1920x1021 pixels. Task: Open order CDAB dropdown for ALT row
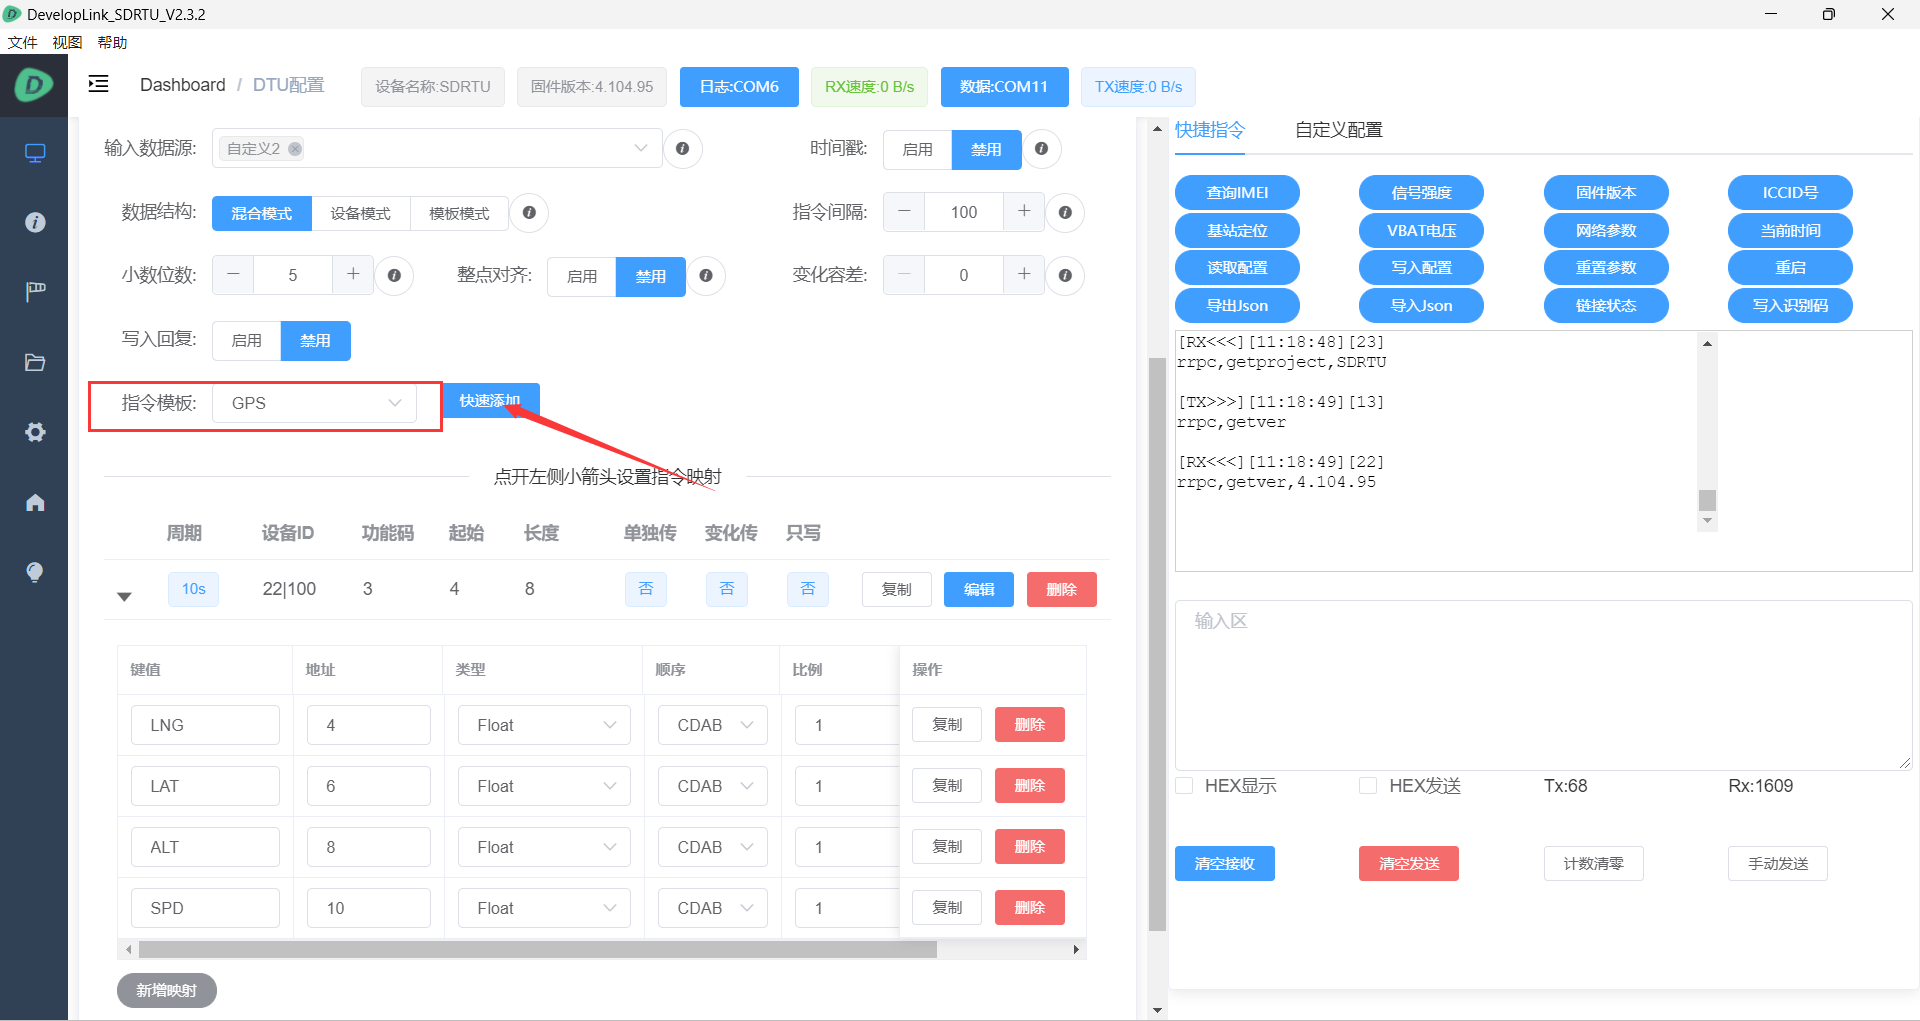click(713, 847)
